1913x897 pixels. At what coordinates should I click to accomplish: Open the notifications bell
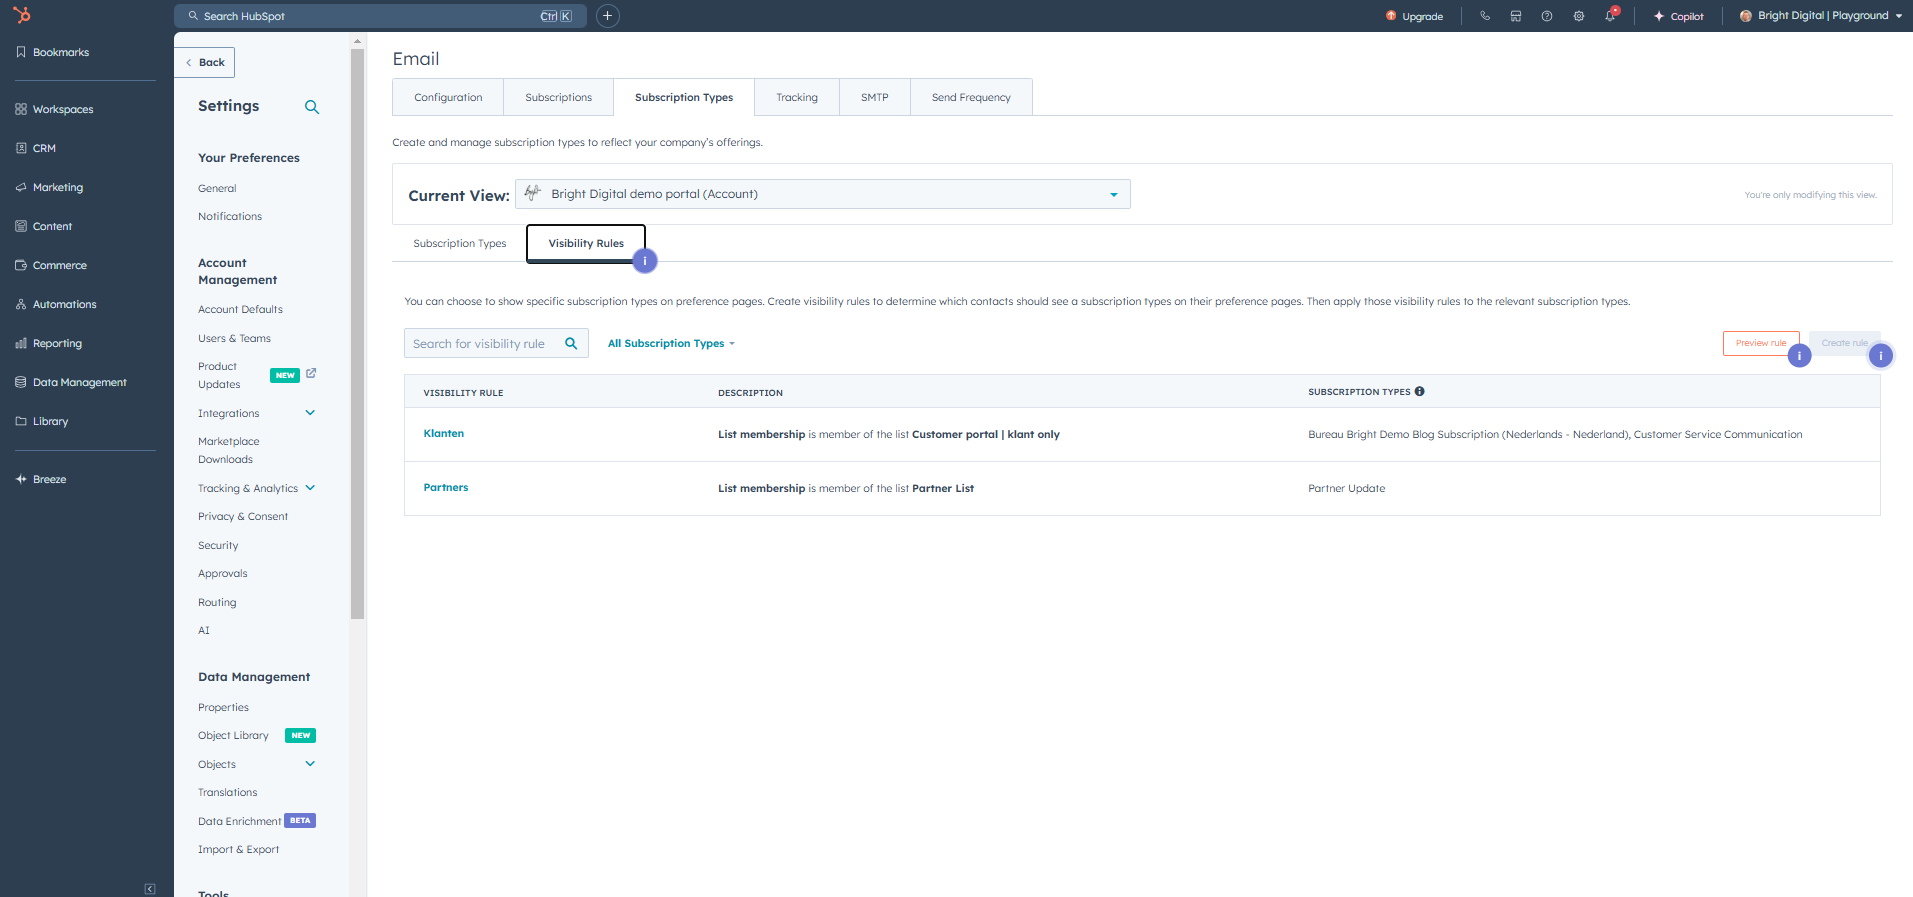[x=1610, y=16]
